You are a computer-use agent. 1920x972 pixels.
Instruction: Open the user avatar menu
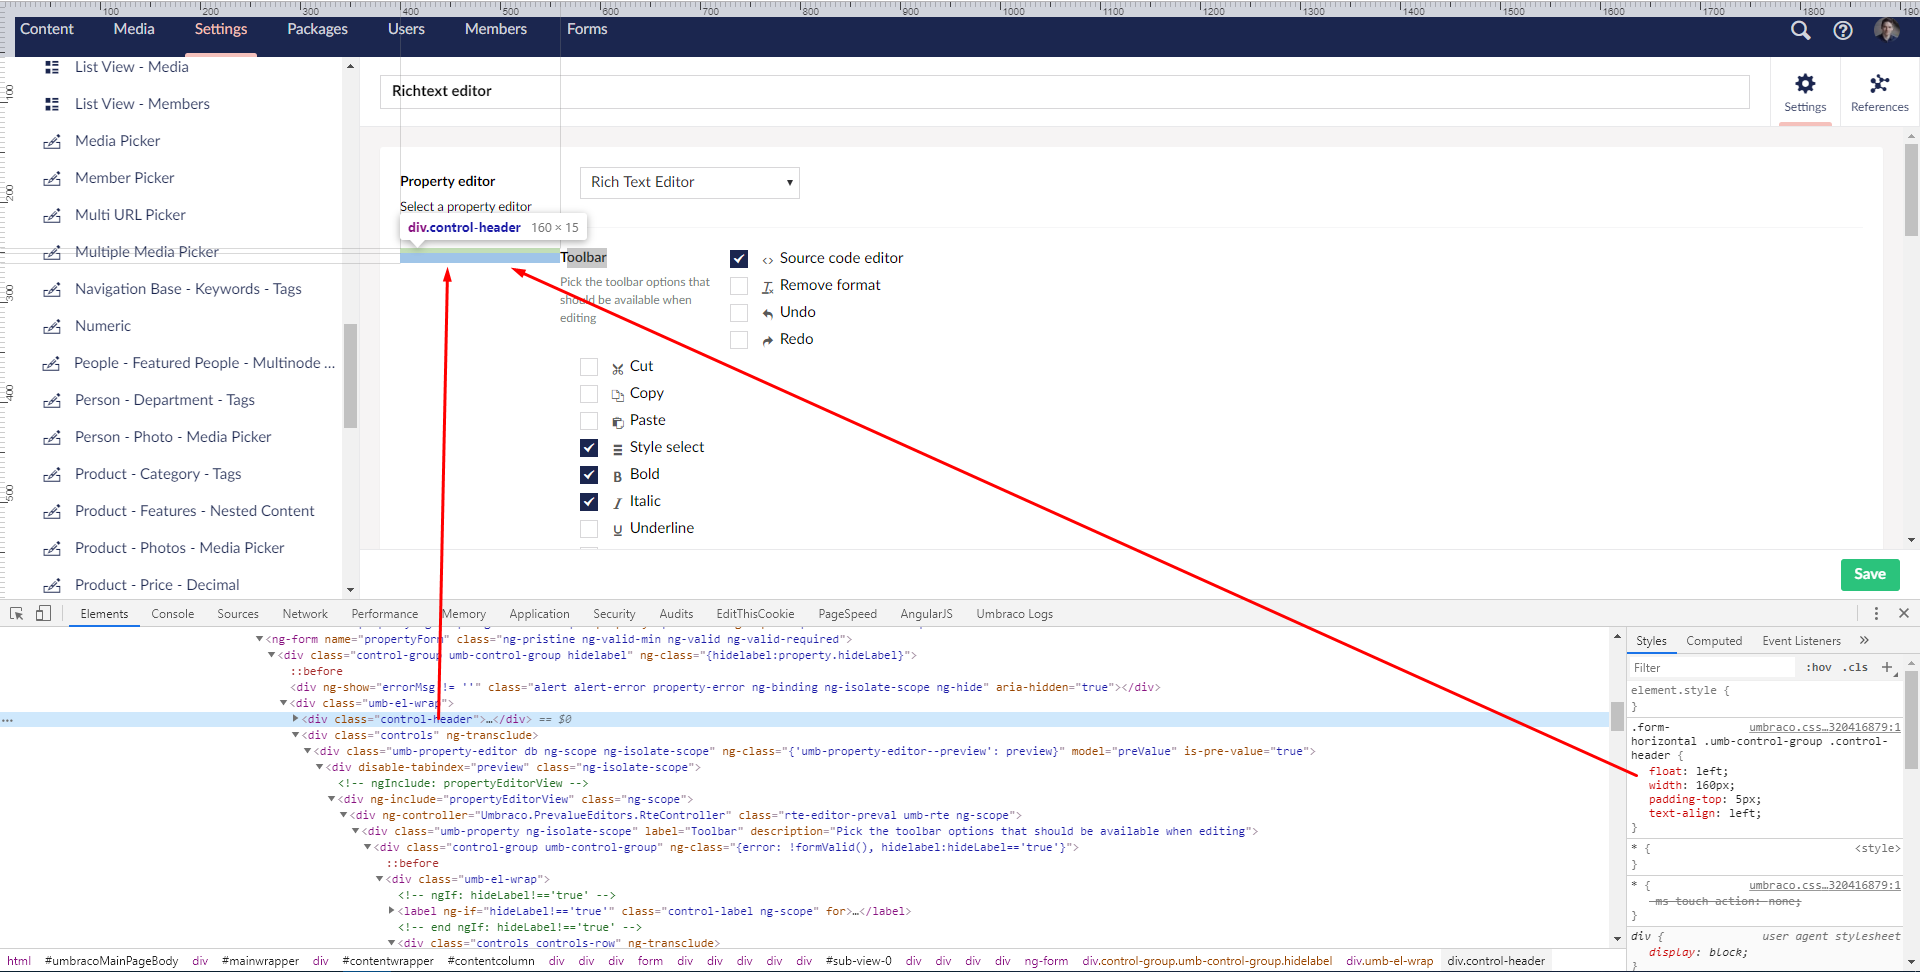[1888, 30]
